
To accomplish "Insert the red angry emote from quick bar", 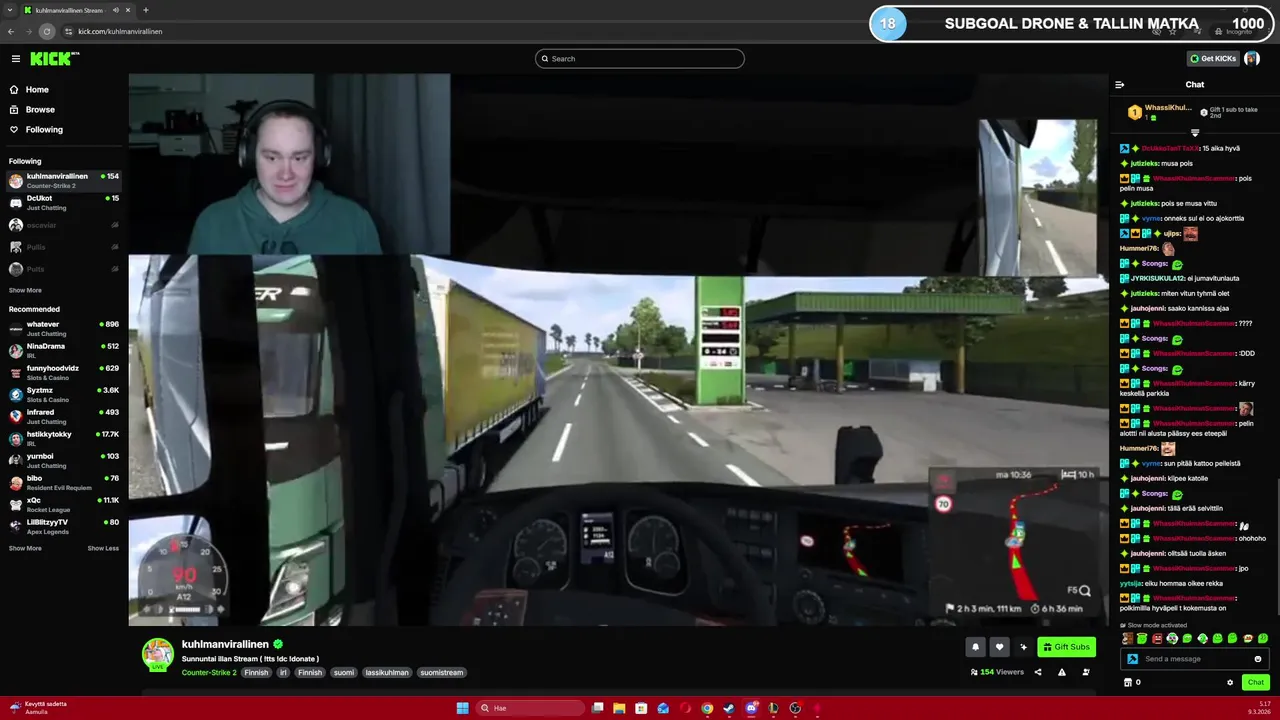I will click(1157, 638).
